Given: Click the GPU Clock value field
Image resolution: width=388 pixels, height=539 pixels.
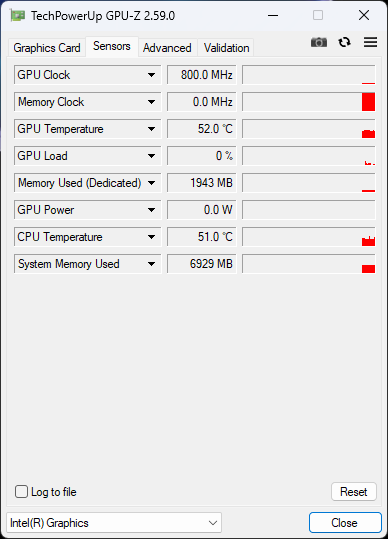Looking at the screenshot, I should [202, 75].
